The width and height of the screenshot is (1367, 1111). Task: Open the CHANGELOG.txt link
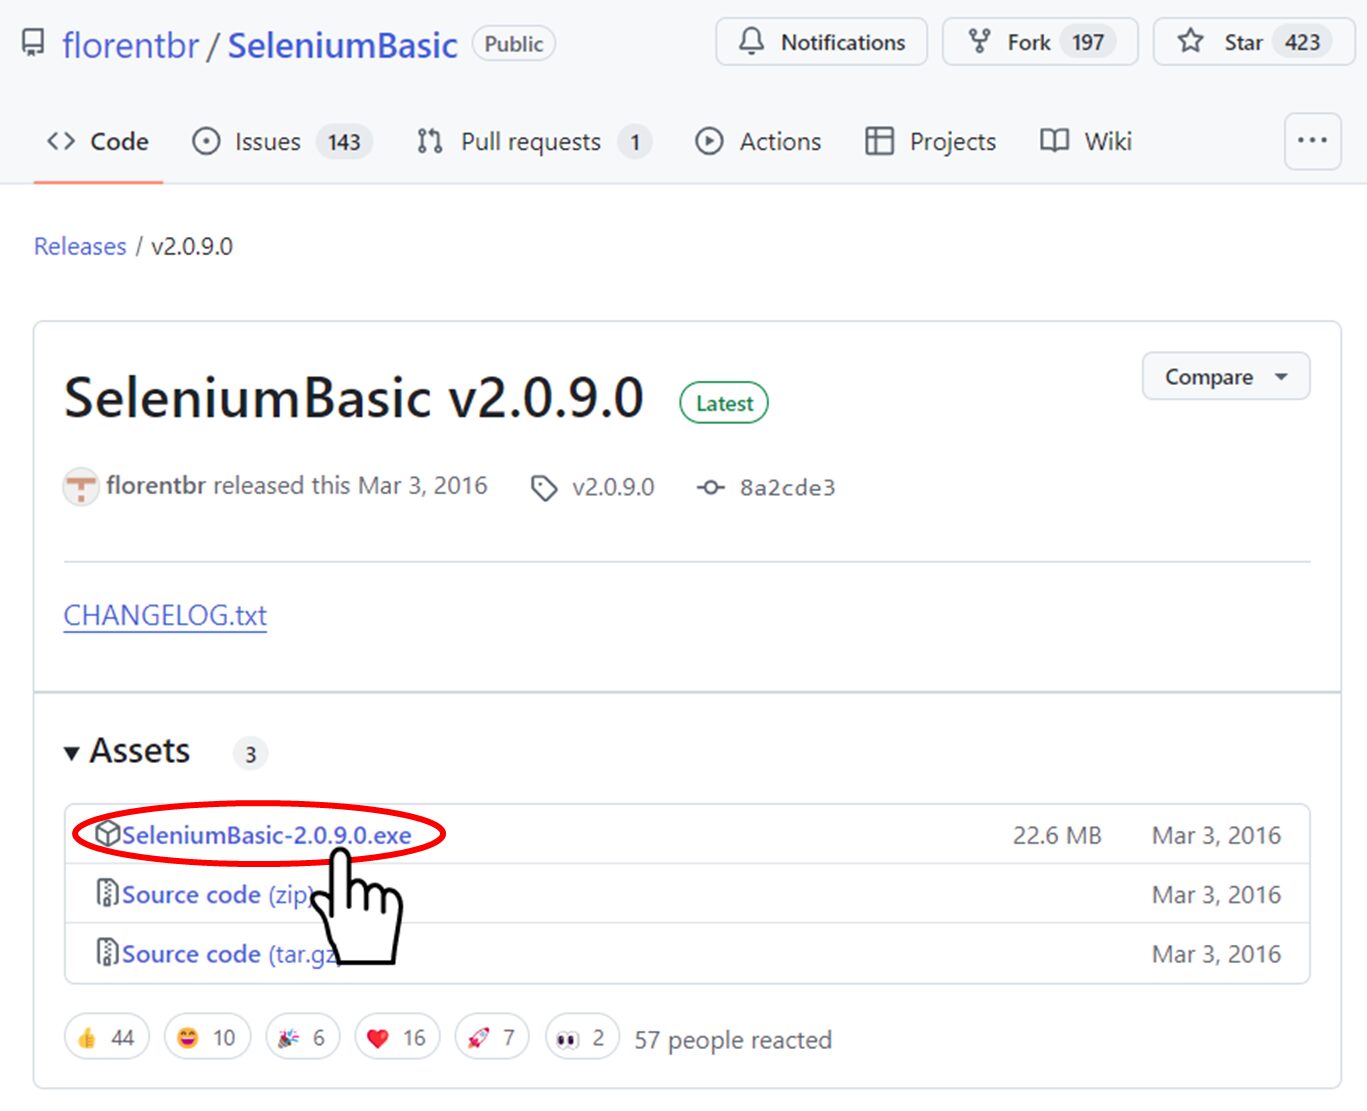(164, 615)
